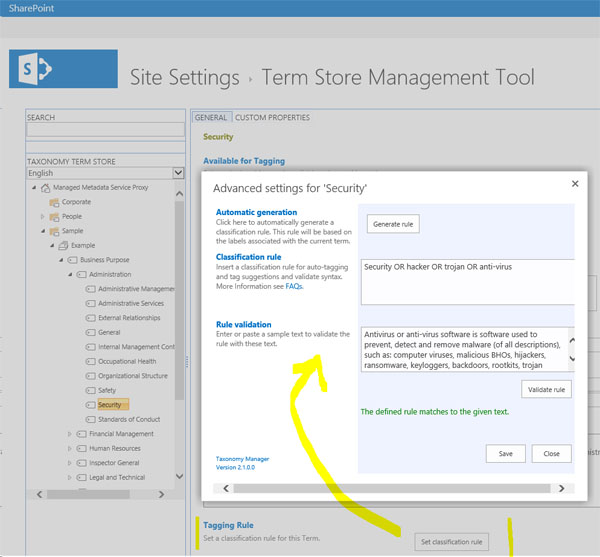600x557 pixels.
Task: Switch to the GENERAL tab
Action: [x=212, y=117]
